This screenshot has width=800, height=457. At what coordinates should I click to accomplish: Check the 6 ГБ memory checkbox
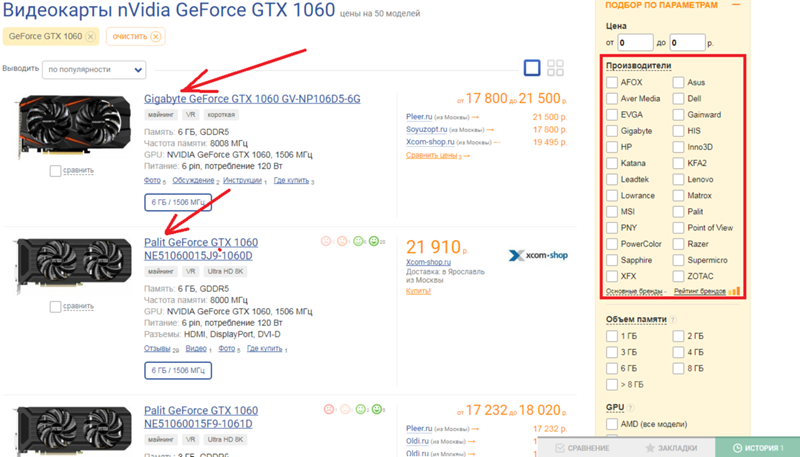coord(612,368)
